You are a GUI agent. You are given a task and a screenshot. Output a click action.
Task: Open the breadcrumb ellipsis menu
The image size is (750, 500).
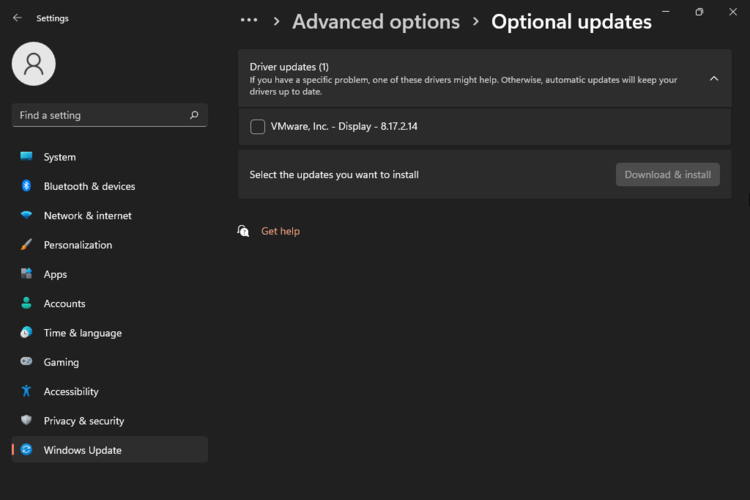(249, 21)
